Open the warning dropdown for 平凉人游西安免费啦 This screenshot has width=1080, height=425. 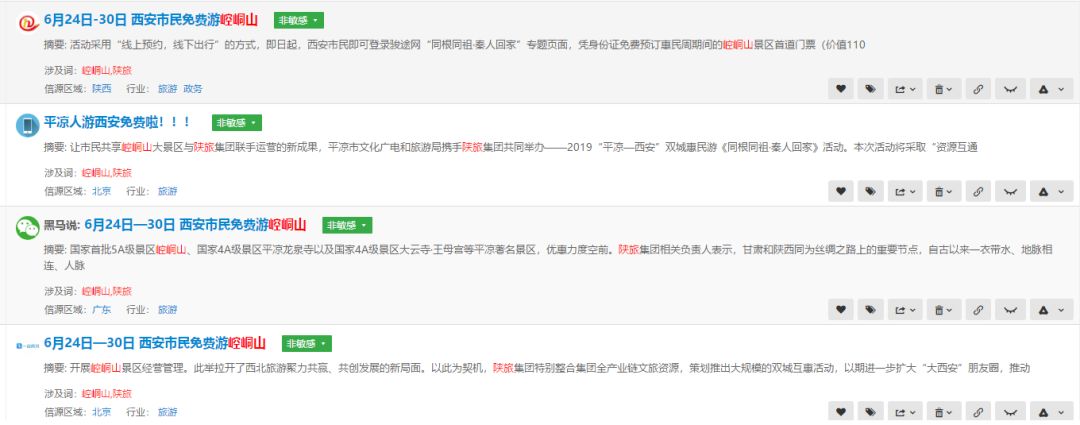pos(1052,191)
